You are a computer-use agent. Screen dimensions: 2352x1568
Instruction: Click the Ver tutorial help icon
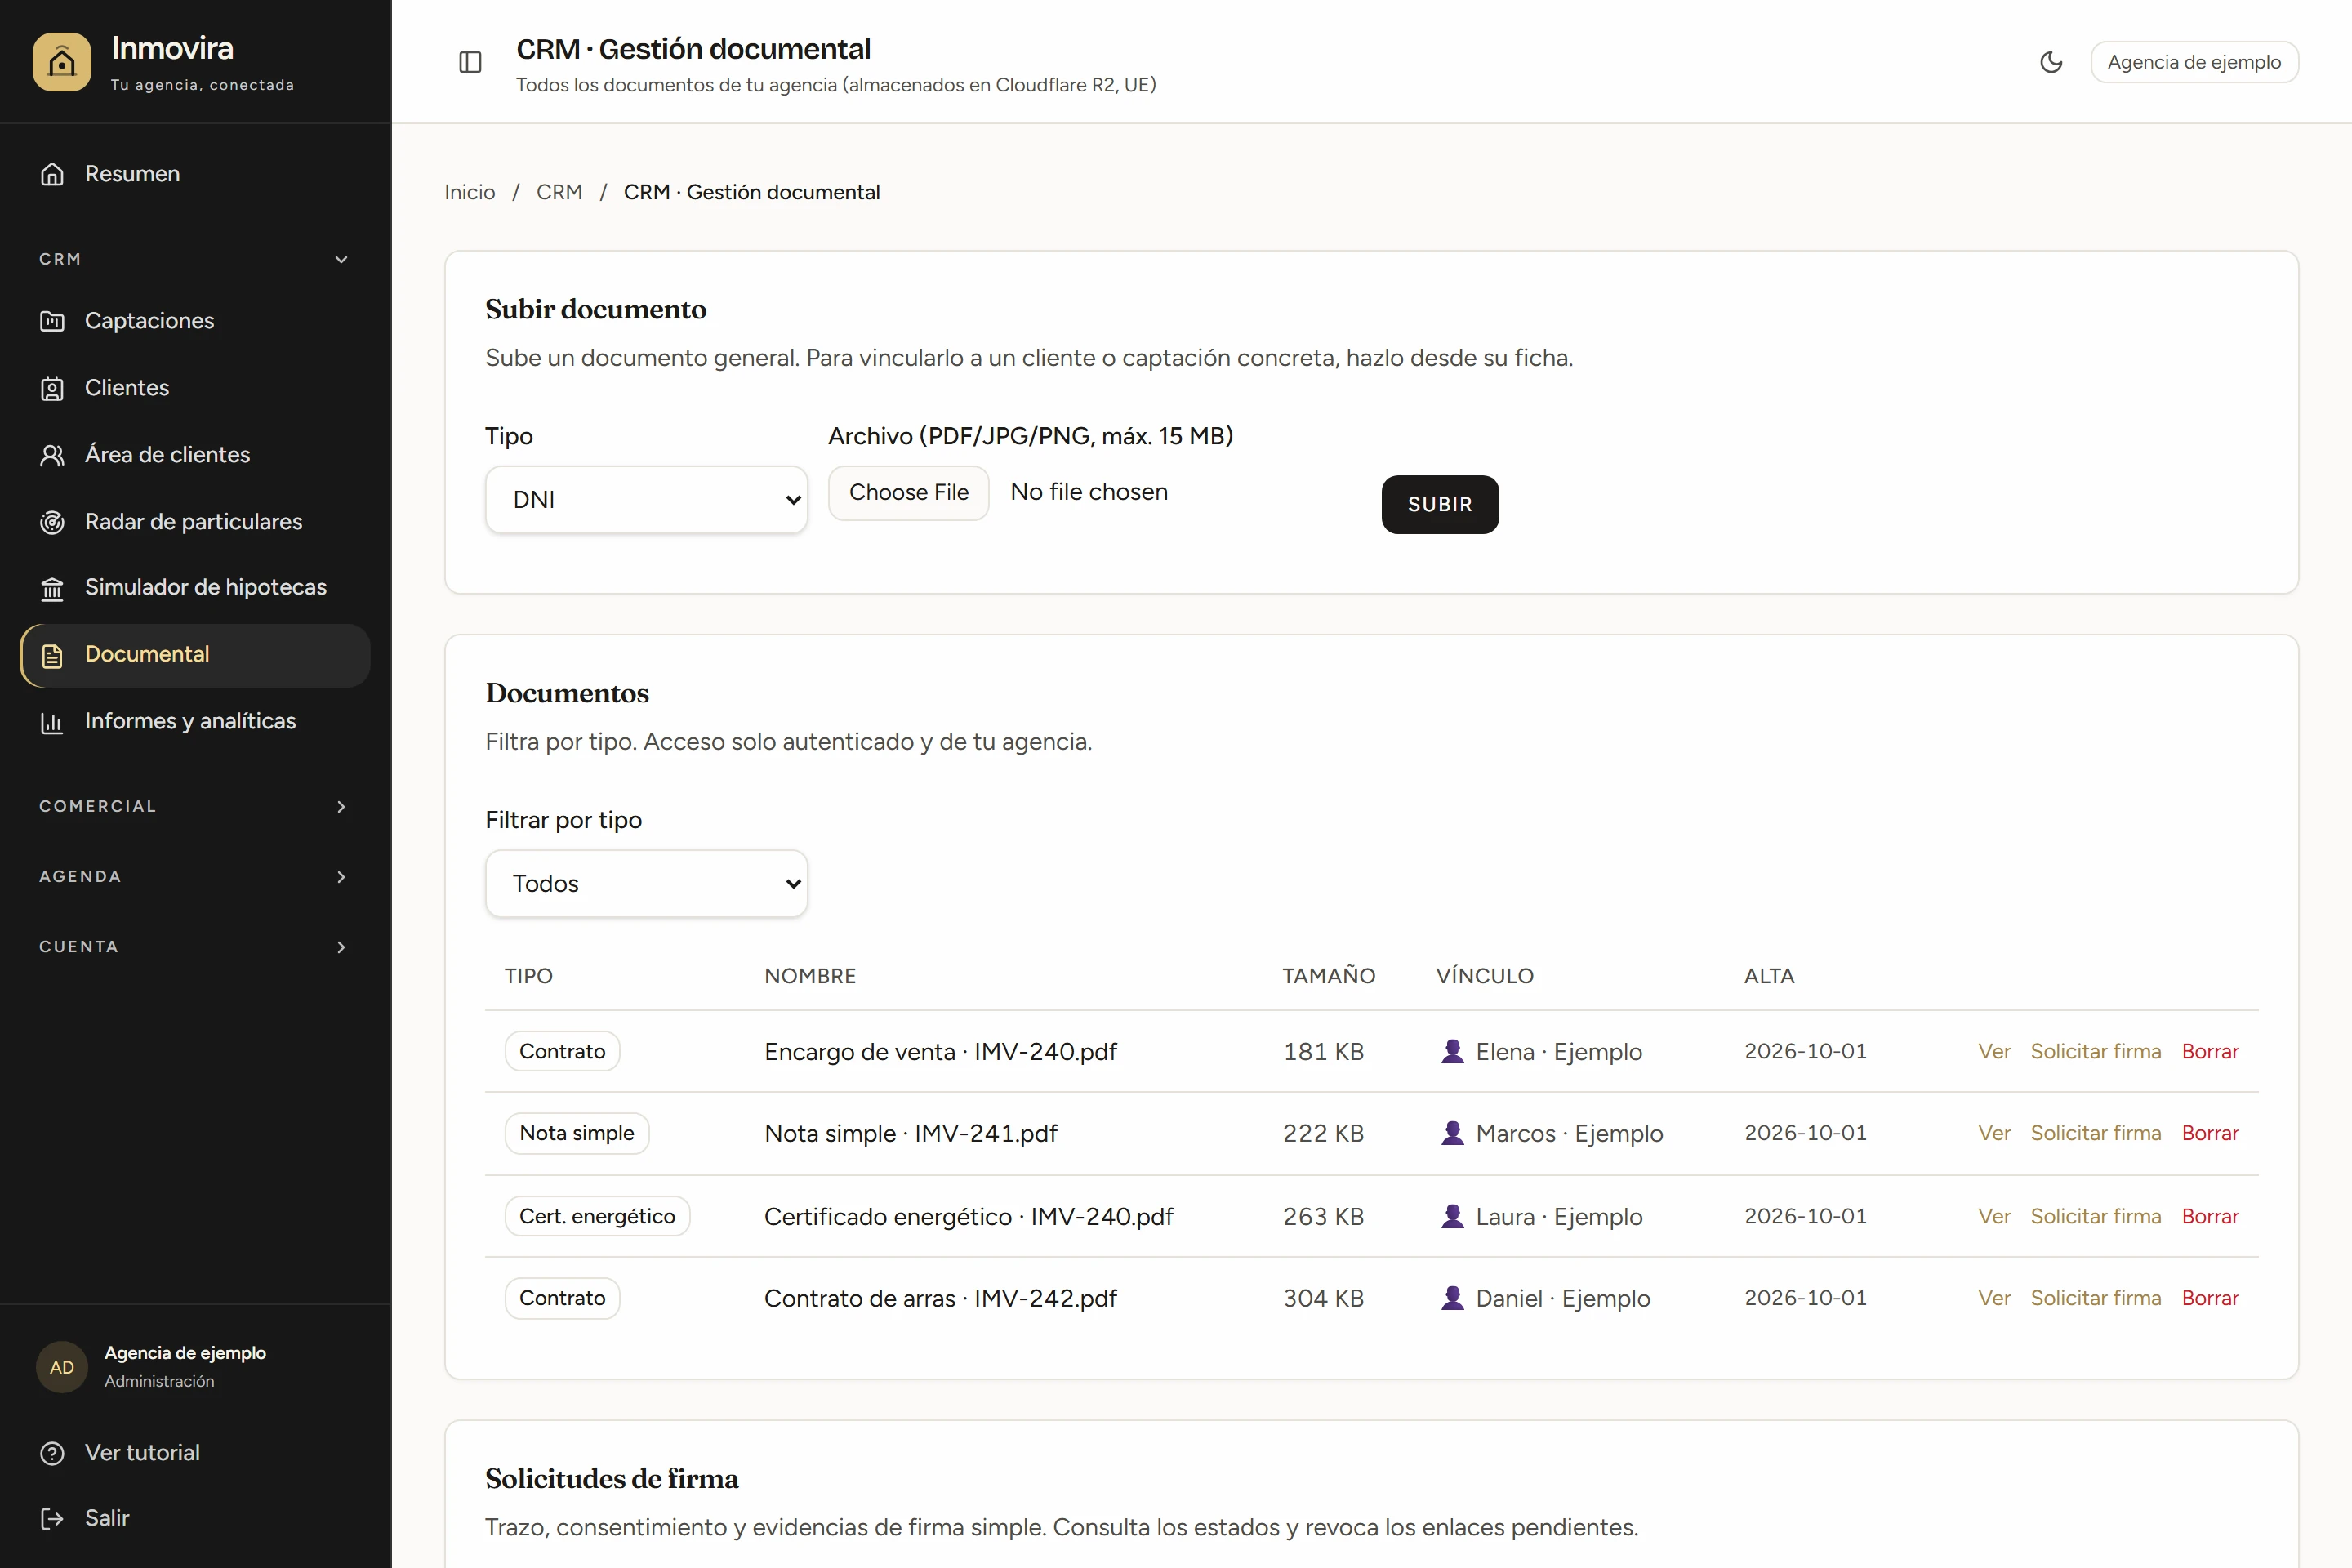pos(52,1453)
